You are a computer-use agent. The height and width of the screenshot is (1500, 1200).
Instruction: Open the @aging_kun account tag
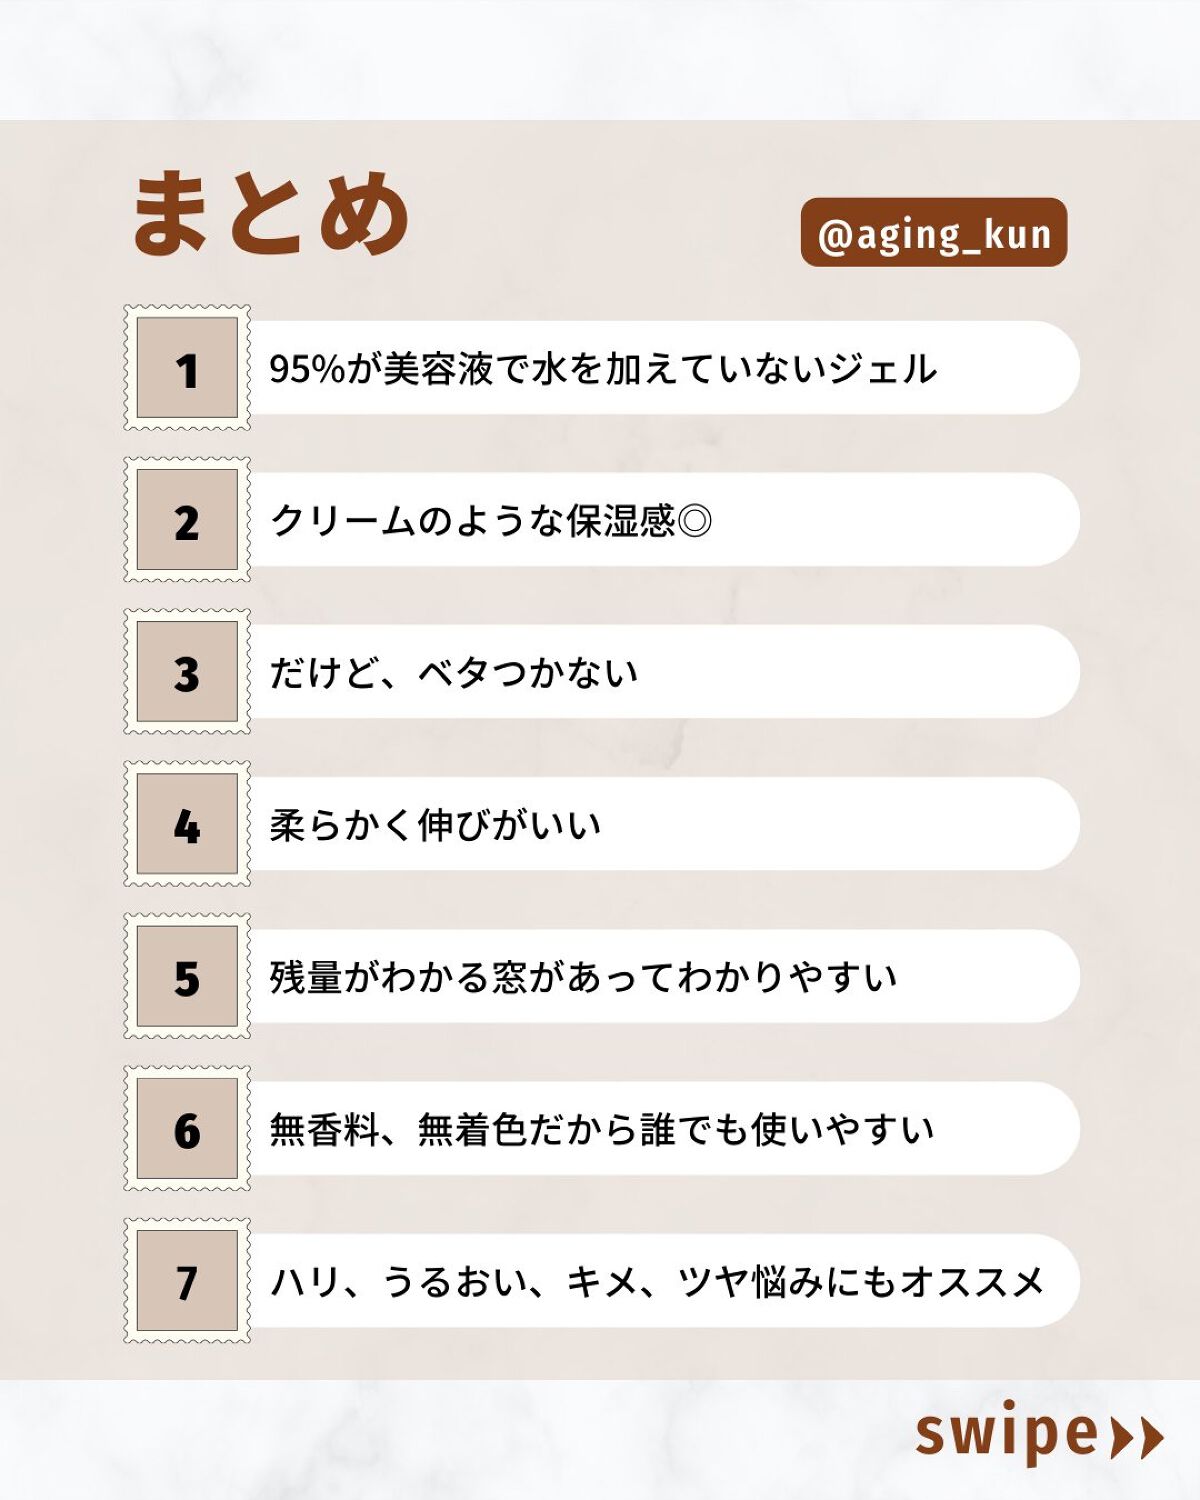pos(934,233)
